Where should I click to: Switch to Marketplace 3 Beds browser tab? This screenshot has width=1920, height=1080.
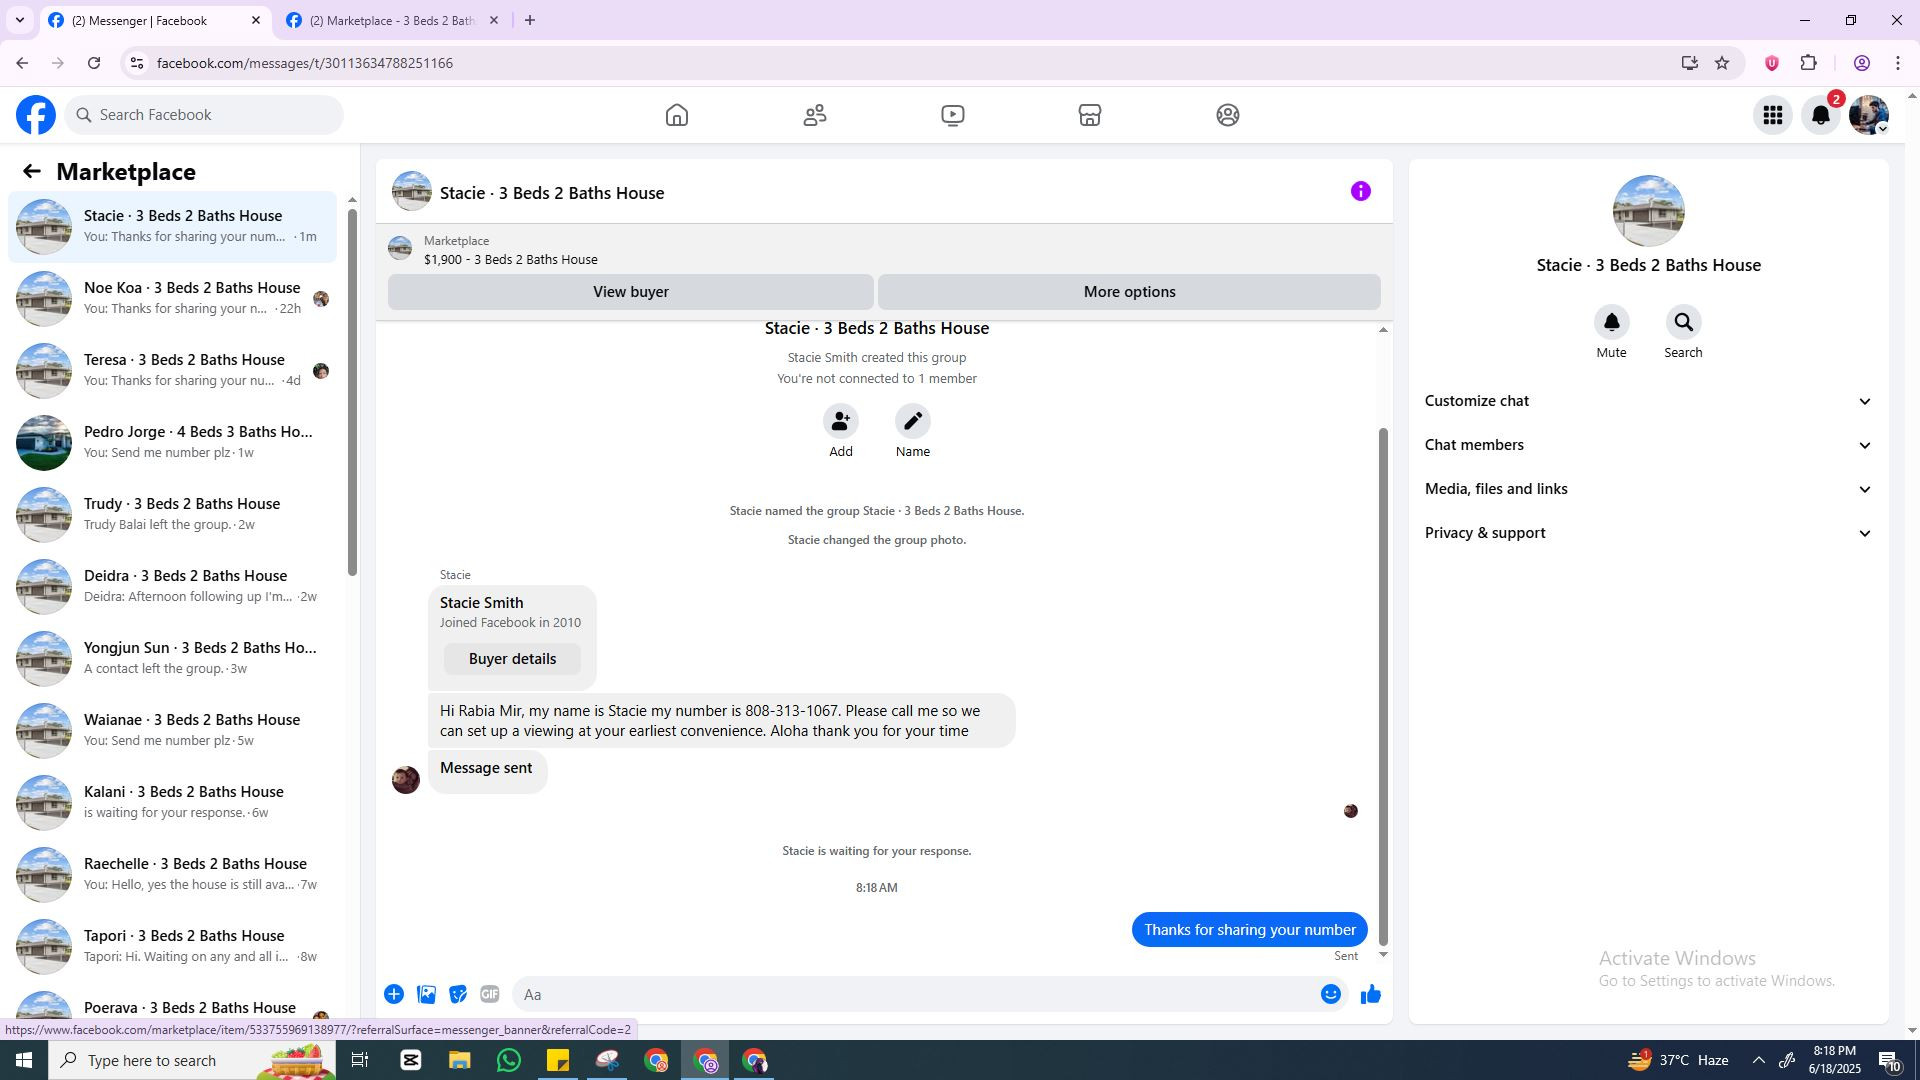click(x=392, y=20)
